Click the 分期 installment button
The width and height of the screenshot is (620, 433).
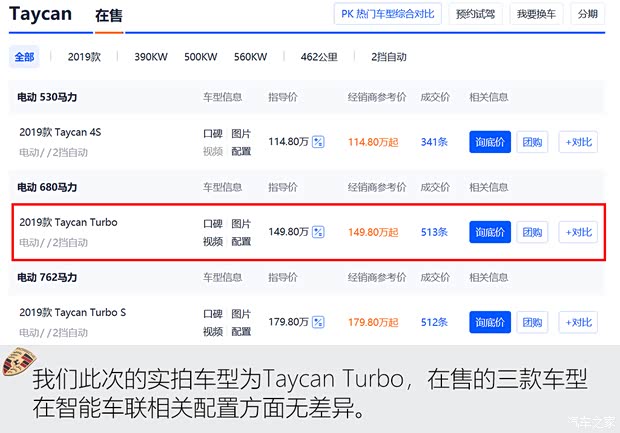tap(588, 14)
